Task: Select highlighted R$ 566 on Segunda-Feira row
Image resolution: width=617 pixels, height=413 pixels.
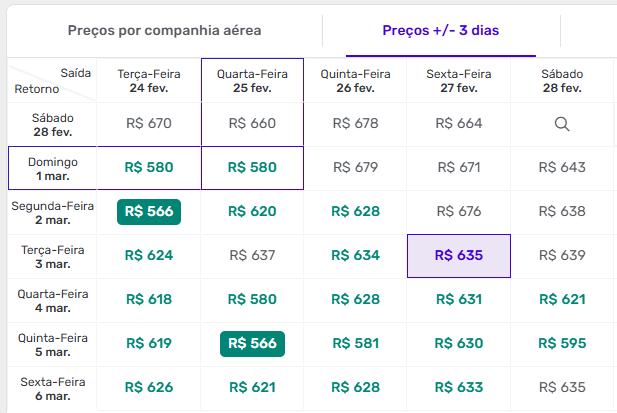Action: click(149, 211)
